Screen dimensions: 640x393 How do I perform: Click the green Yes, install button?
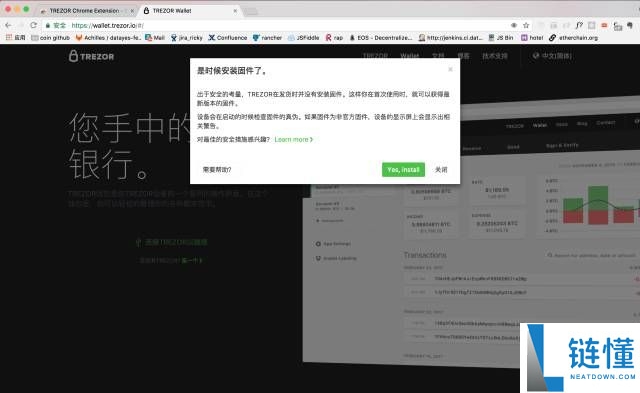point(403,170)
